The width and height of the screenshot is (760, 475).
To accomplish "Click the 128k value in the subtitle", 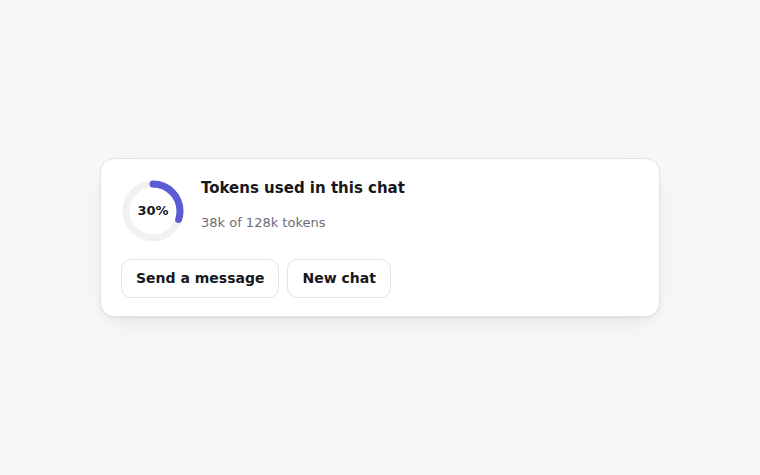I will point(262,222).
